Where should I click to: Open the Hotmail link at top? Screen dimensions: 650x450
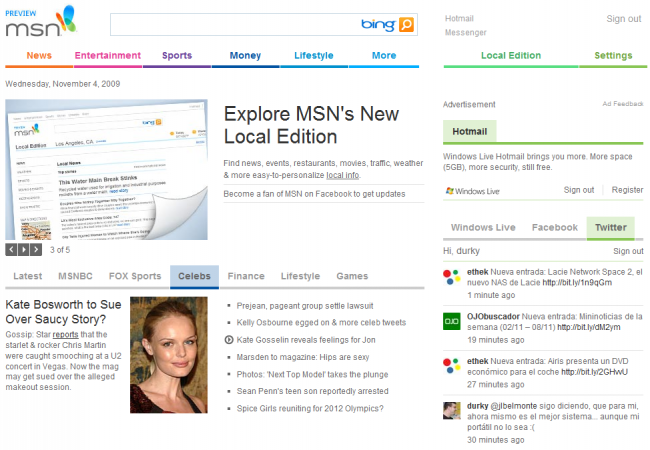click(459, 18)
